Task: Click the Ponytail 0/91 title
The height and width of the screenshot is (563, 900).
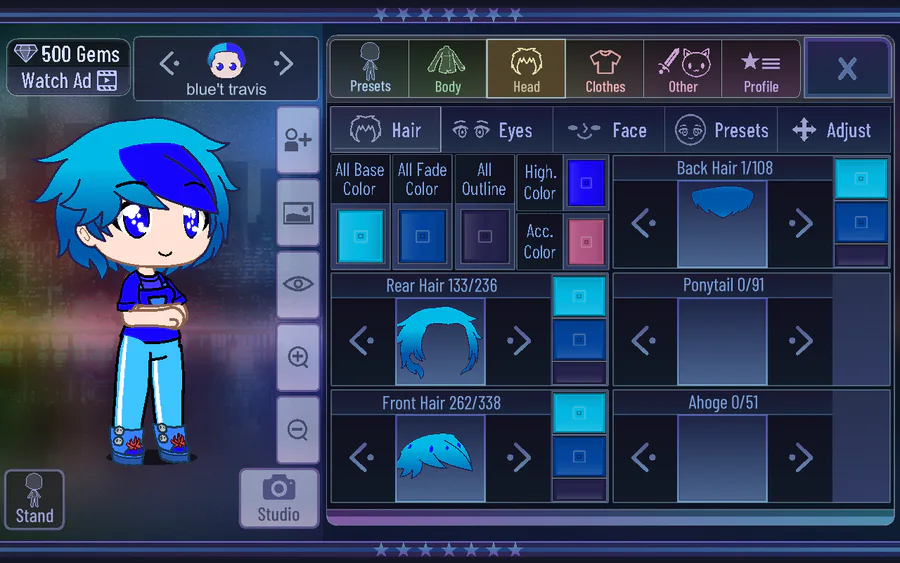Action: [x=723, y=285]
